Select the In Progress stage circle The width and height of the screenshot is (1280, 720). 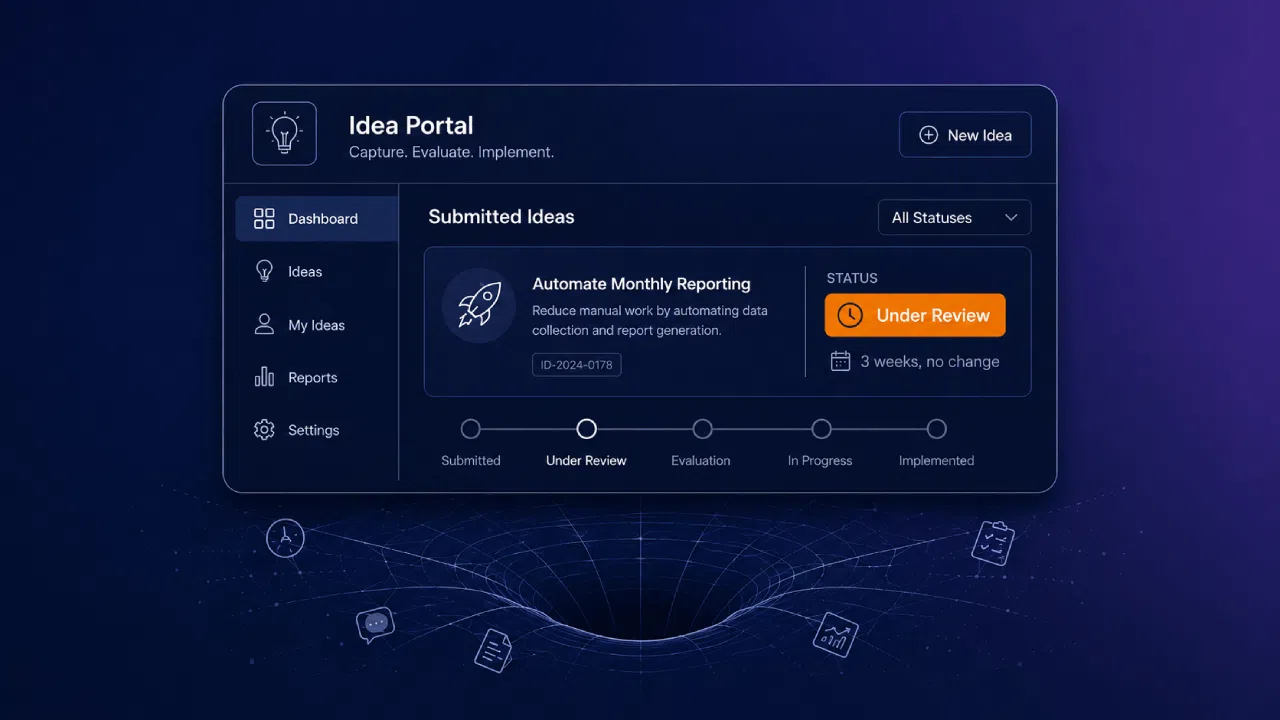[x=821, y=429]
